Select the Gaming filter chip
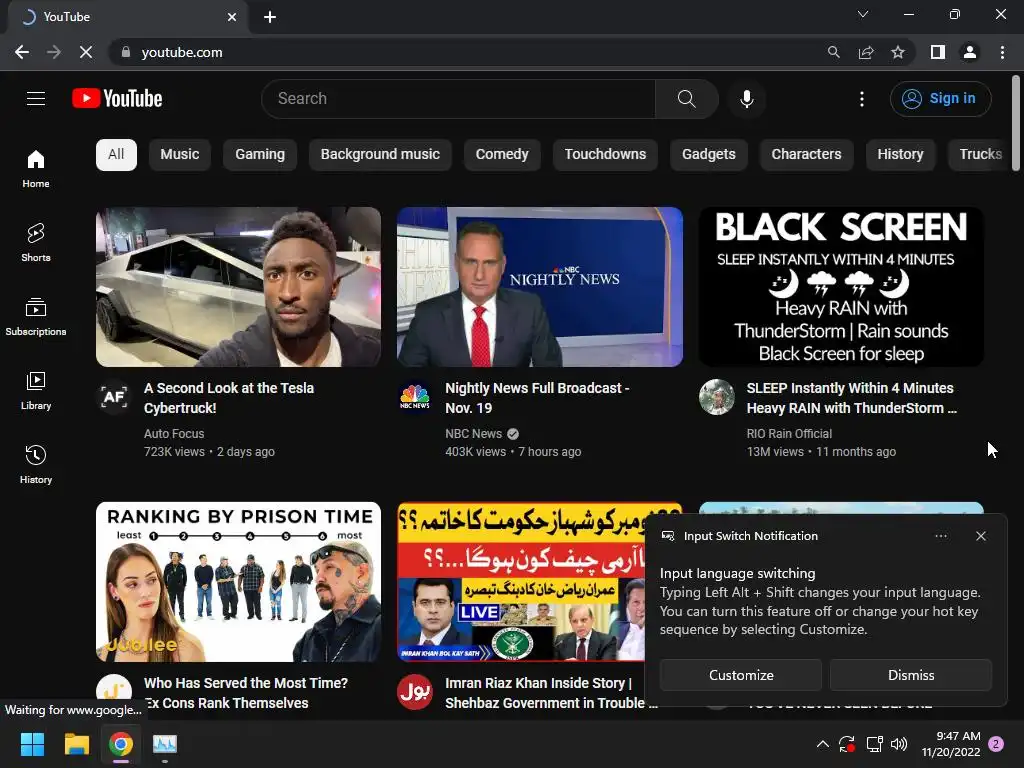The height and width of the screenshot is (768, 1024). coord(260,155)
